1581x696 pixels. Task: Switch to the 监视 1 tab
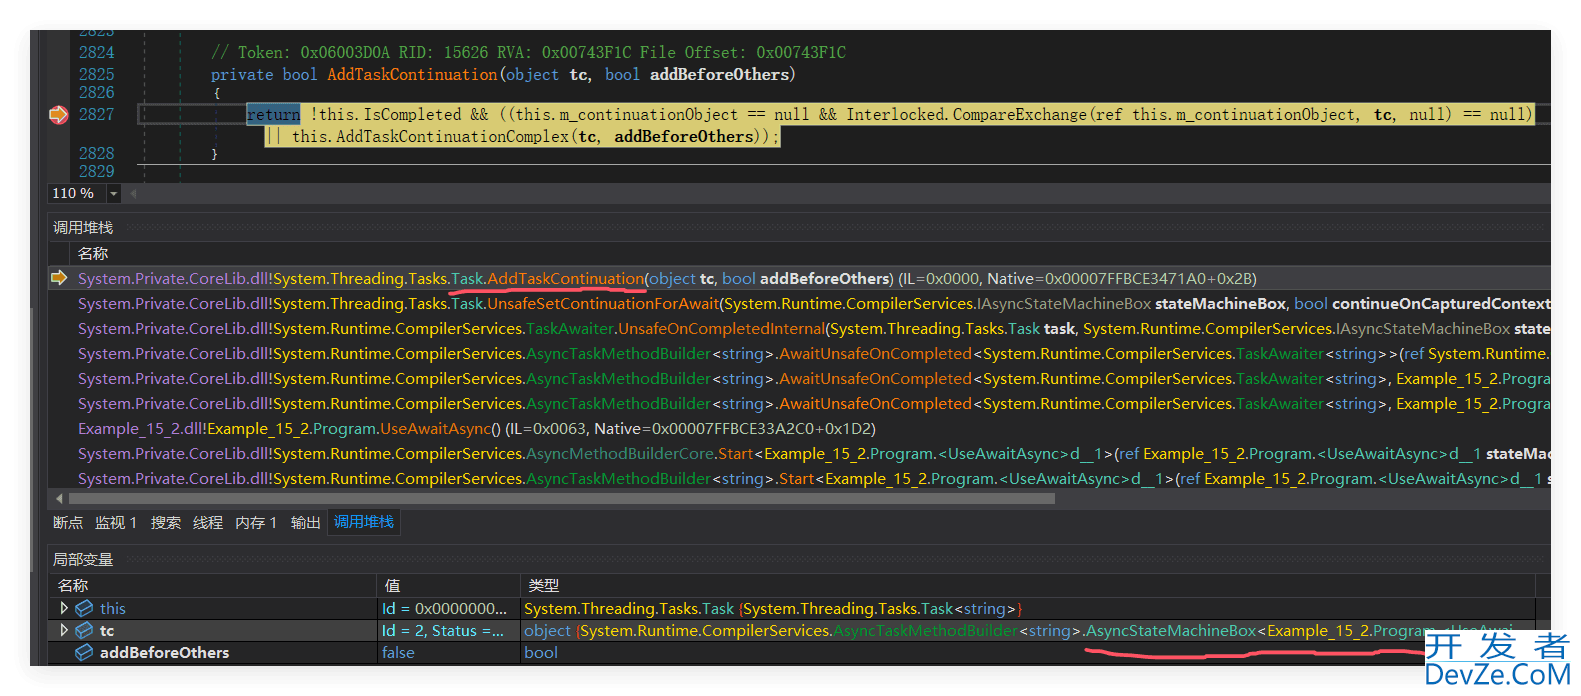point(116,522)
